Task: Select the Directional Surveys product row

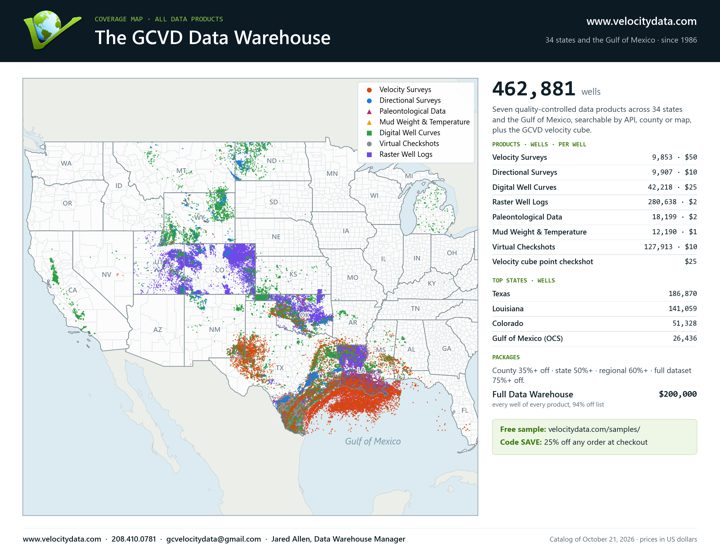Action: pos(594,172)
